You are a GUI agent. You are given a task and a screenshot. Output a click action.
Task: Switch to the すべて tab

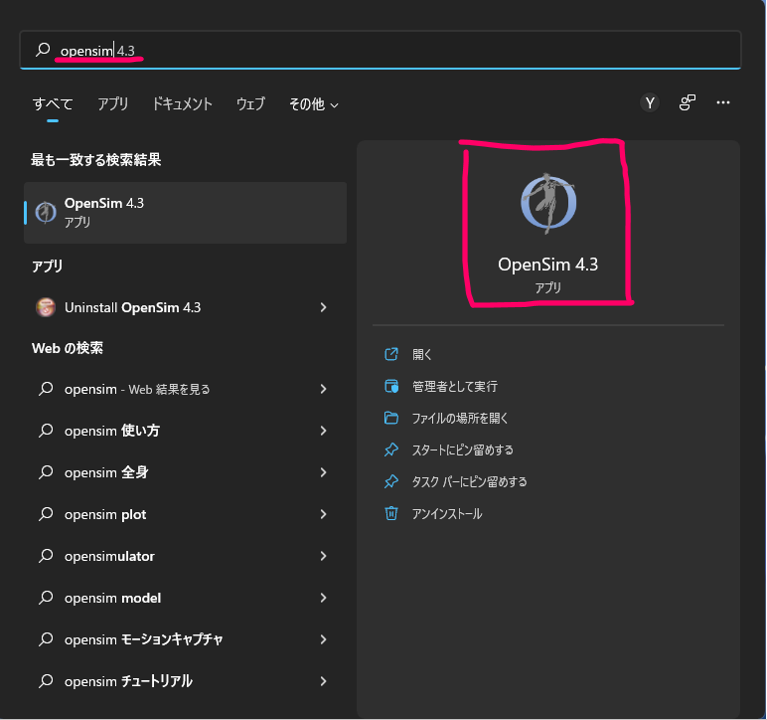tap(52, 104)
